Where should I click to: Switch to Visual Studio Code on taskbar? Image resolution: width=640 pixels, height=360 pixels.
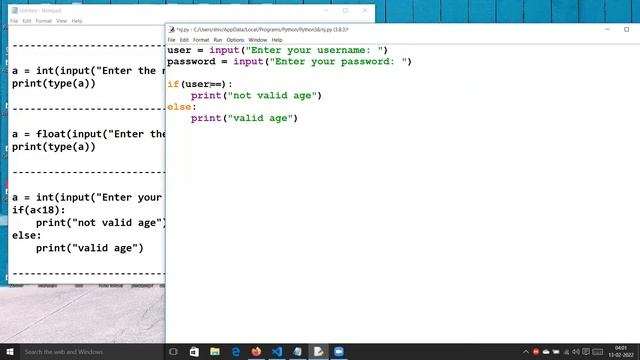pyautogui.click(x=277, y=351)
